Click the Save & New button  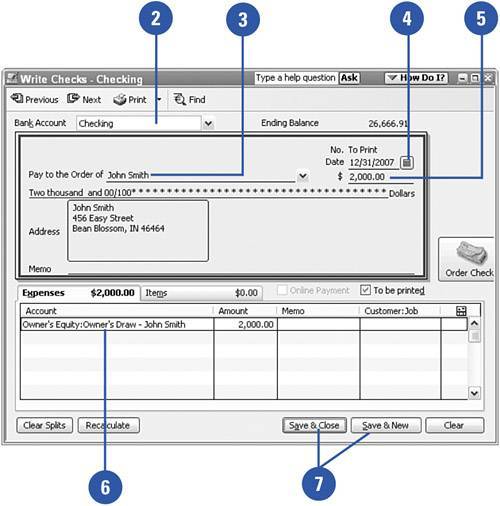385,425
